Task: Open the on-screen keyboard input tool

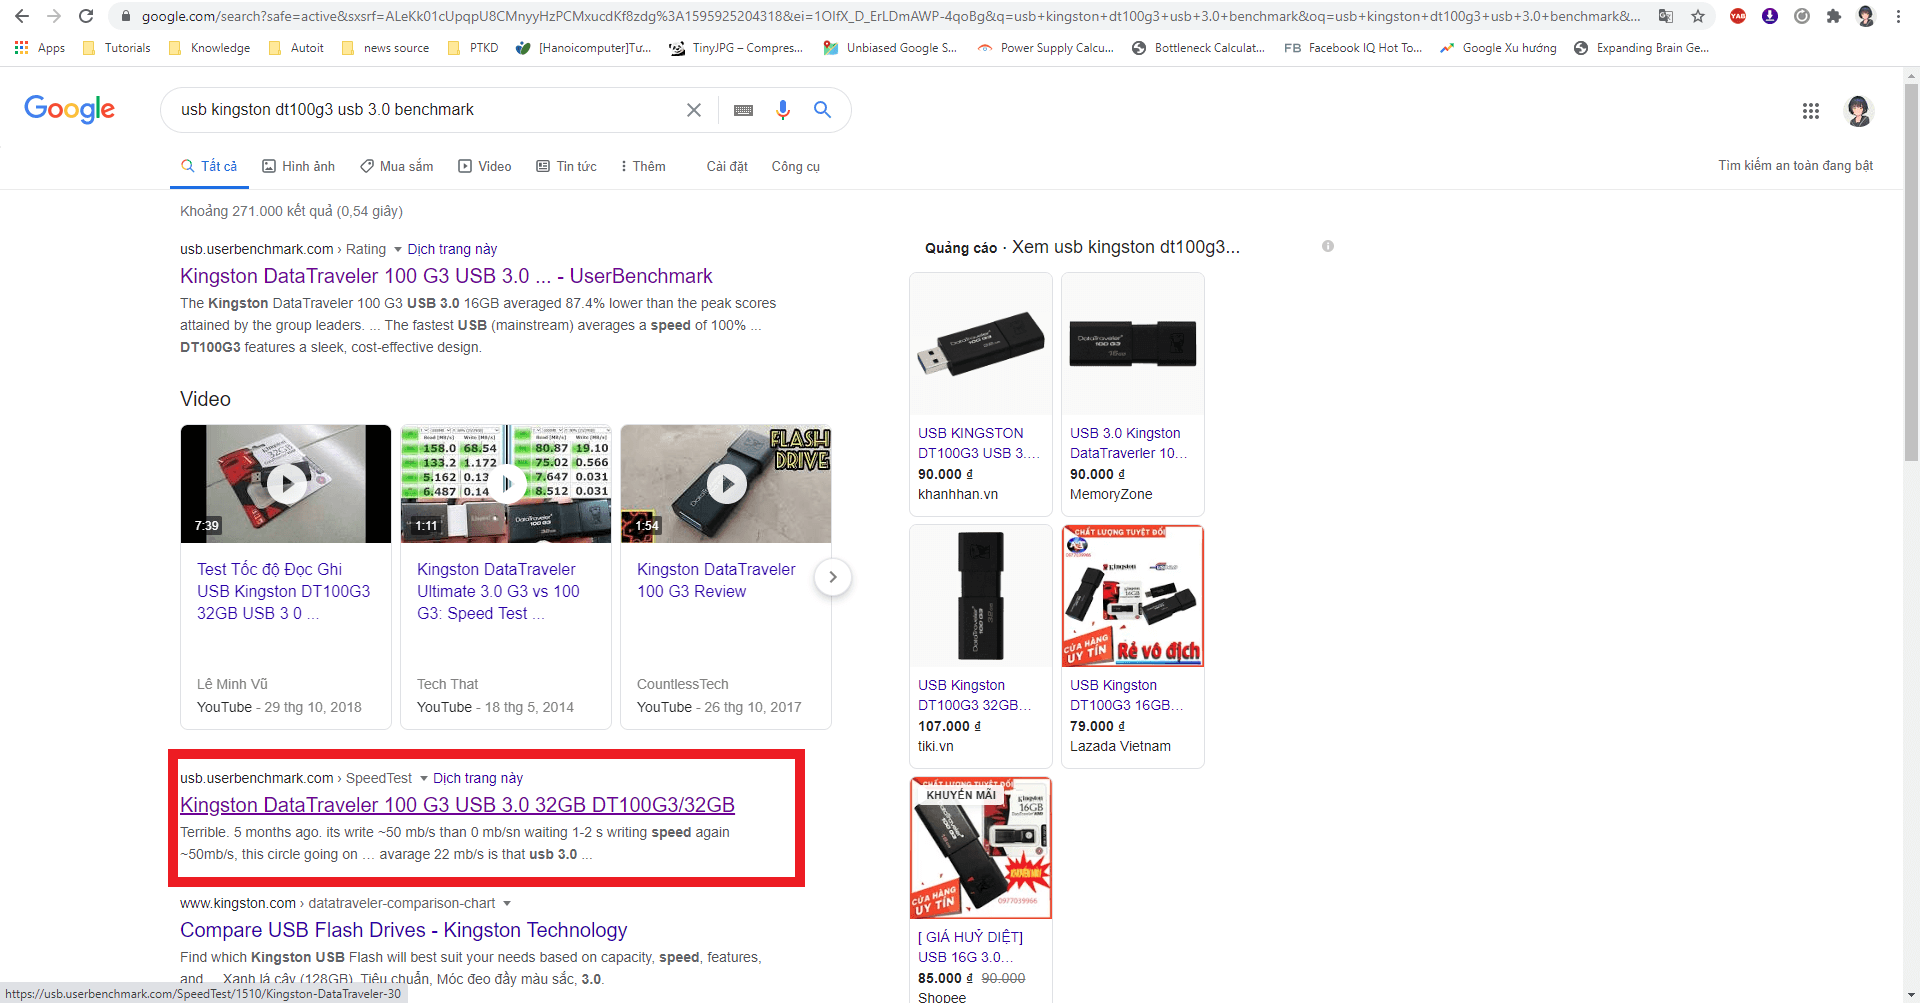Action: [x=743, y=110]
